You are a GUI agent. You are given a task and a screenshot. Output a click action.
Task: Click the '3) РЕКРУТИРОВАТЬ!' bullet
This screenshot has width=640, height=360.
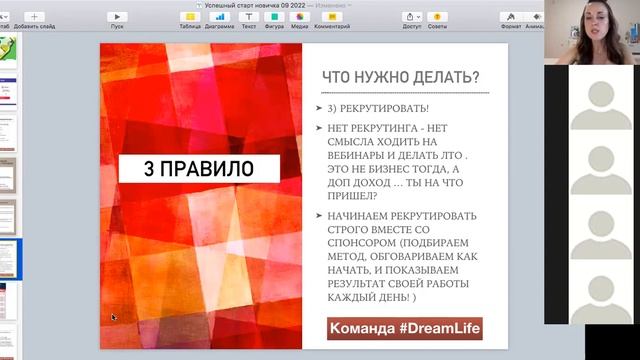click(378, 109)
